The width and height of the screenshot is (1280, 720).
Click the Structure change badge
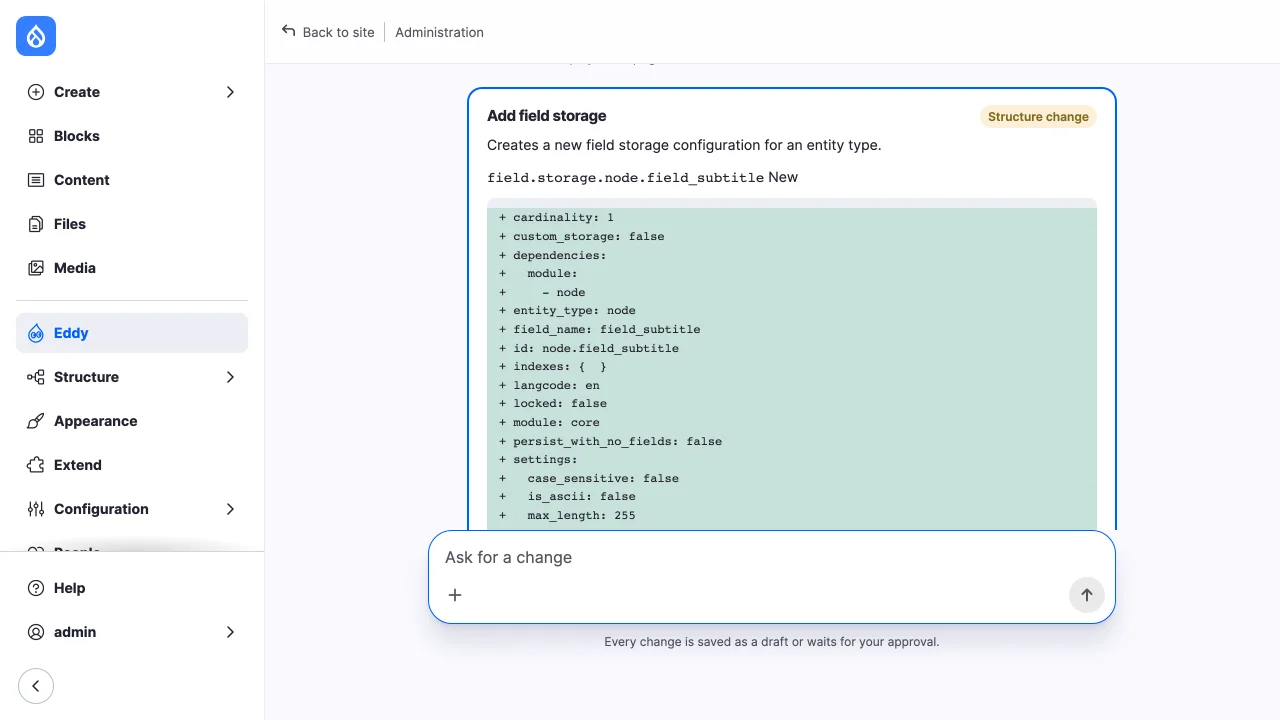click(x=1038, y=117)
